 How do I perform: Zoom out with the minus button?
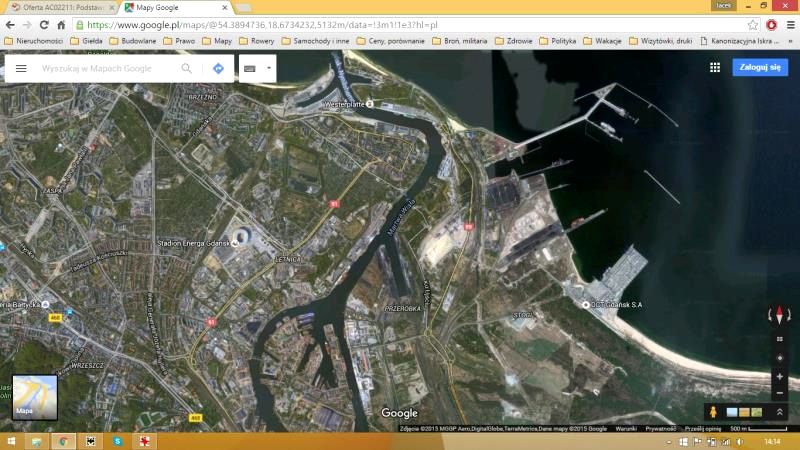(x=779, y=393)
